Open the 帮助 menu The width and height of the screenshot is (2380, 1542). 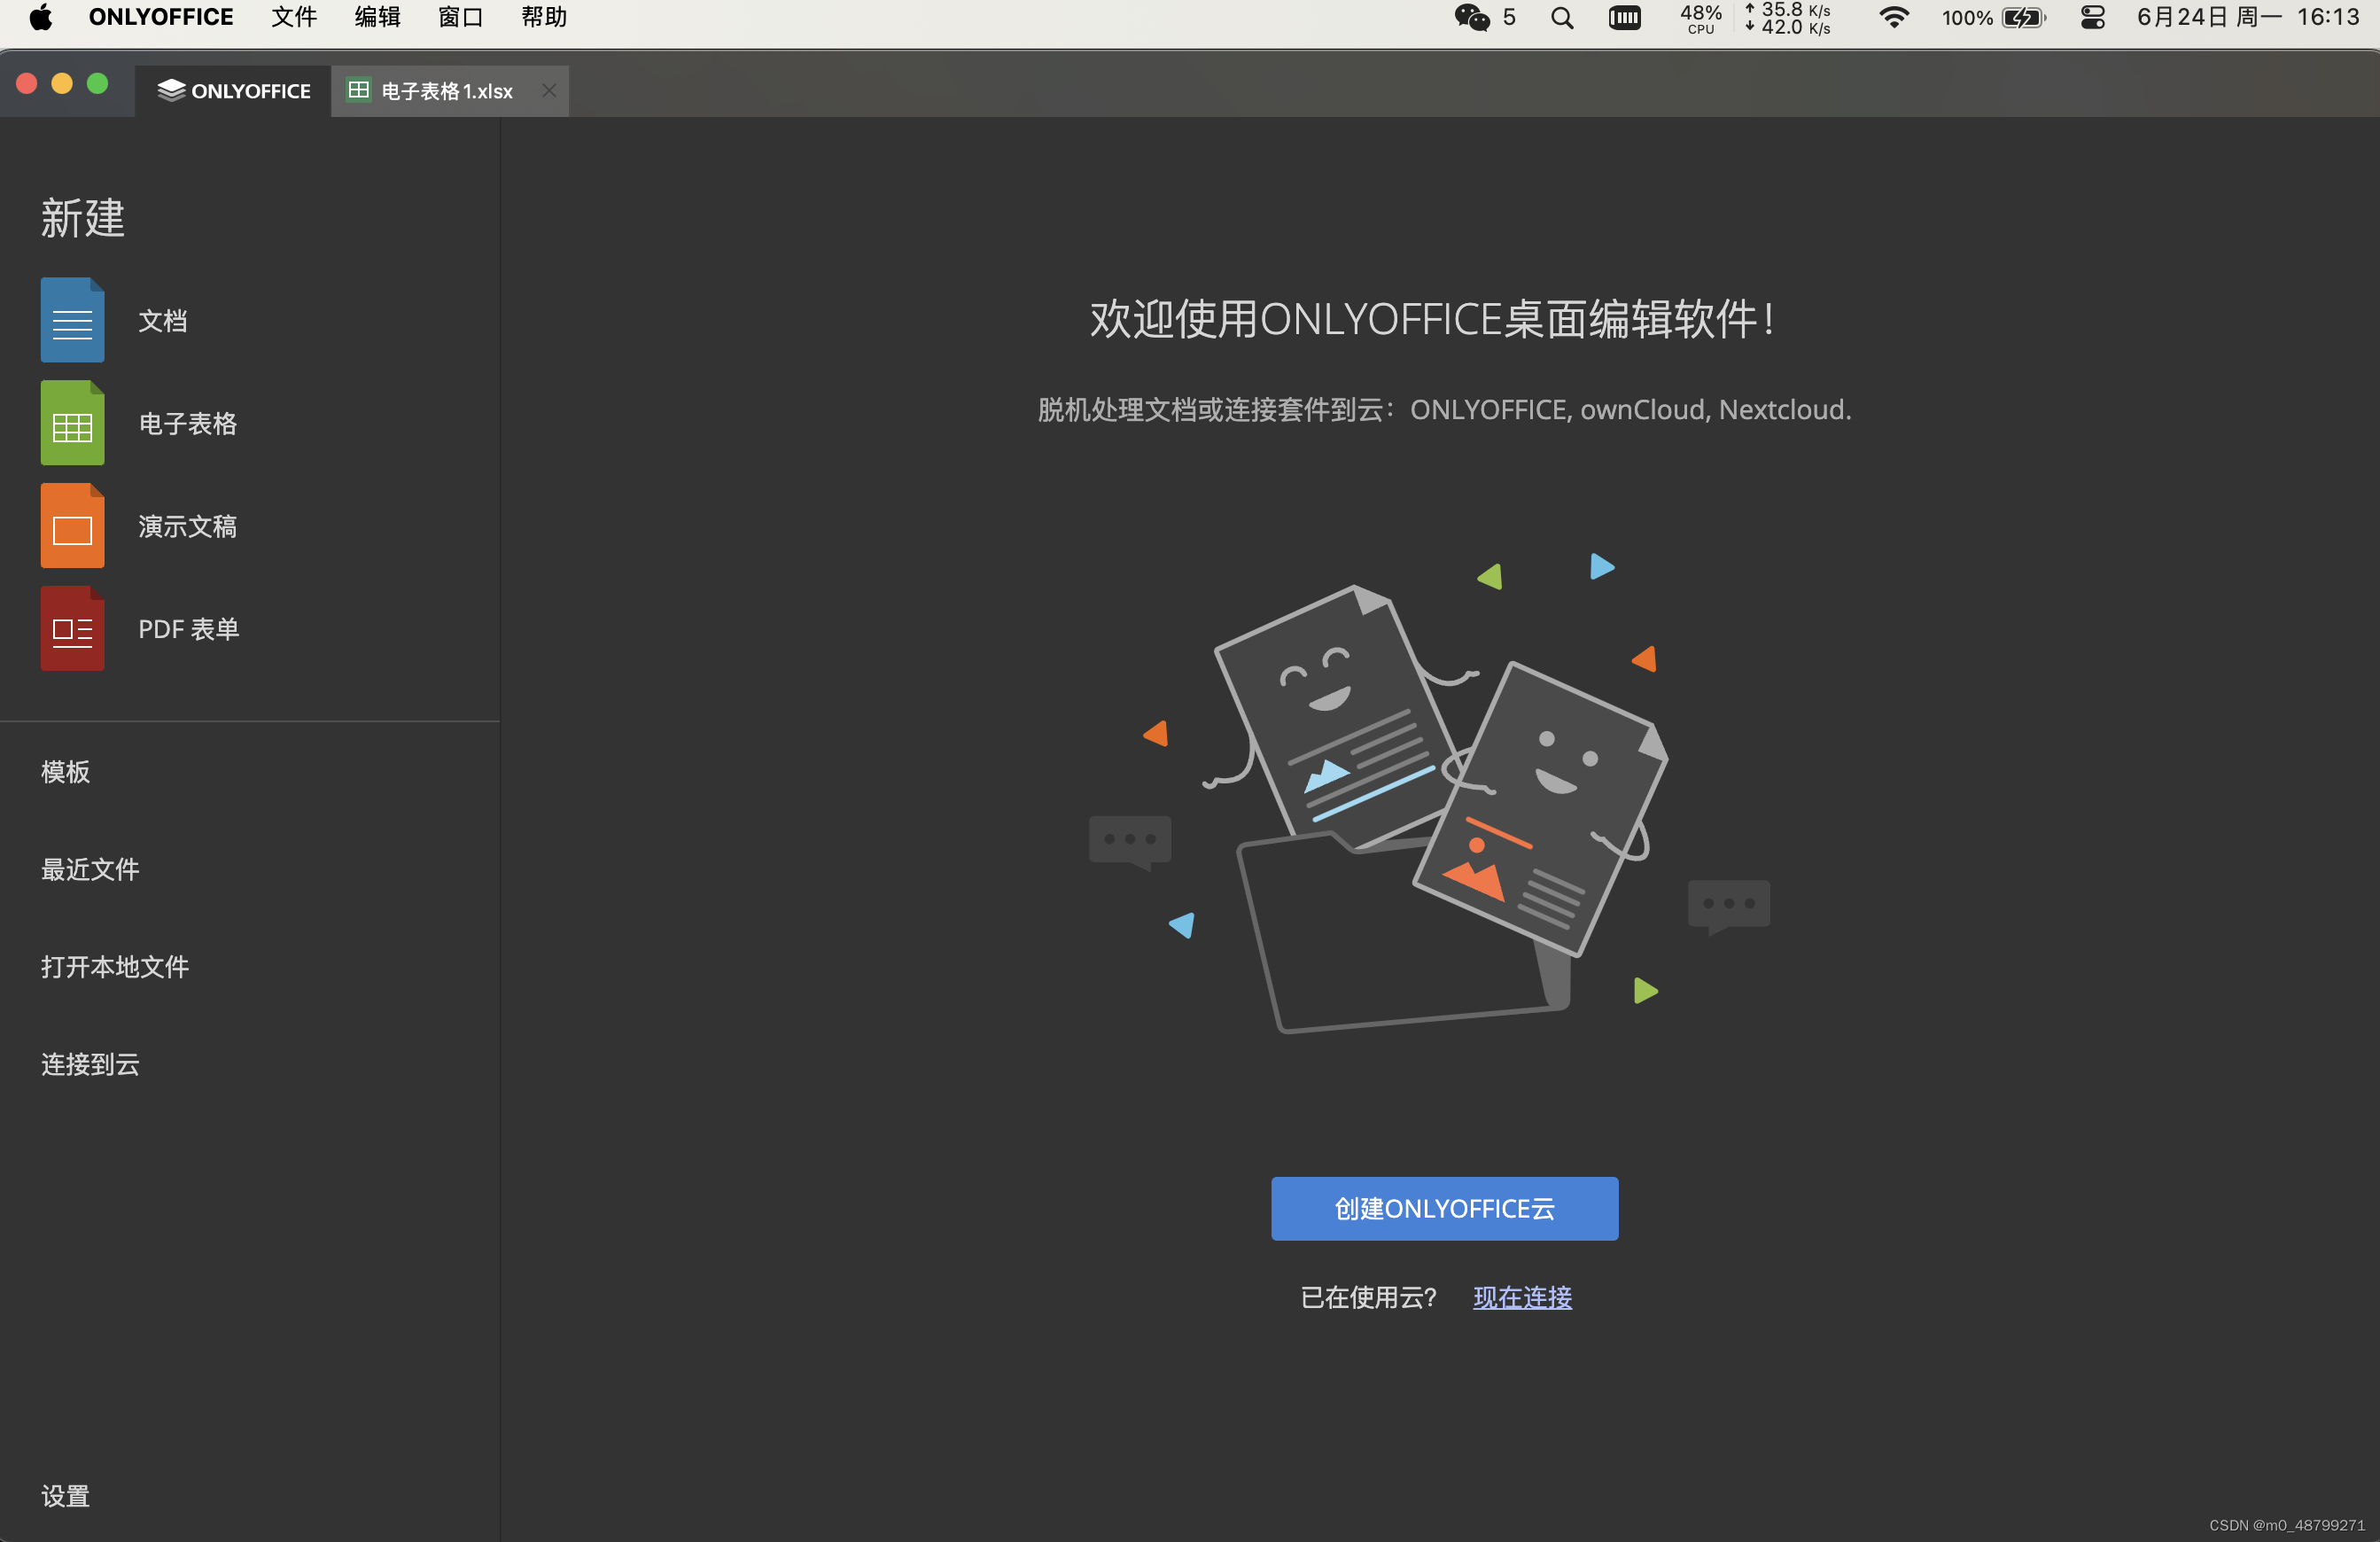544,17
